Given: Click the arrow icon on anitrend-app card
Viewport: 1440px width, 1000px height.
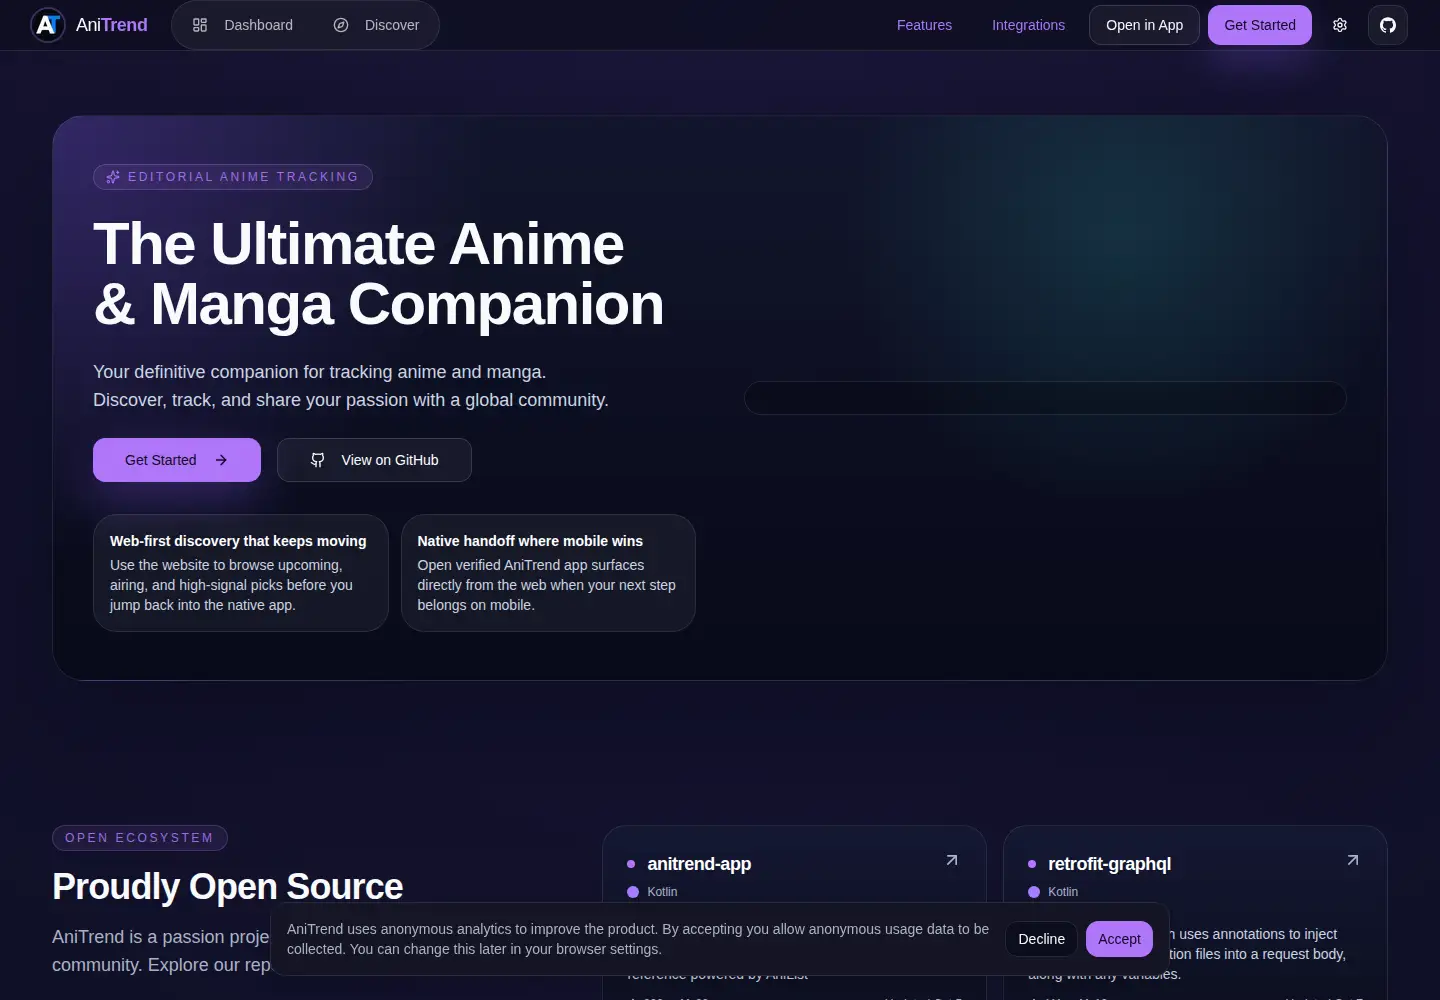Looking at the screenshot, I should [952, 860].
